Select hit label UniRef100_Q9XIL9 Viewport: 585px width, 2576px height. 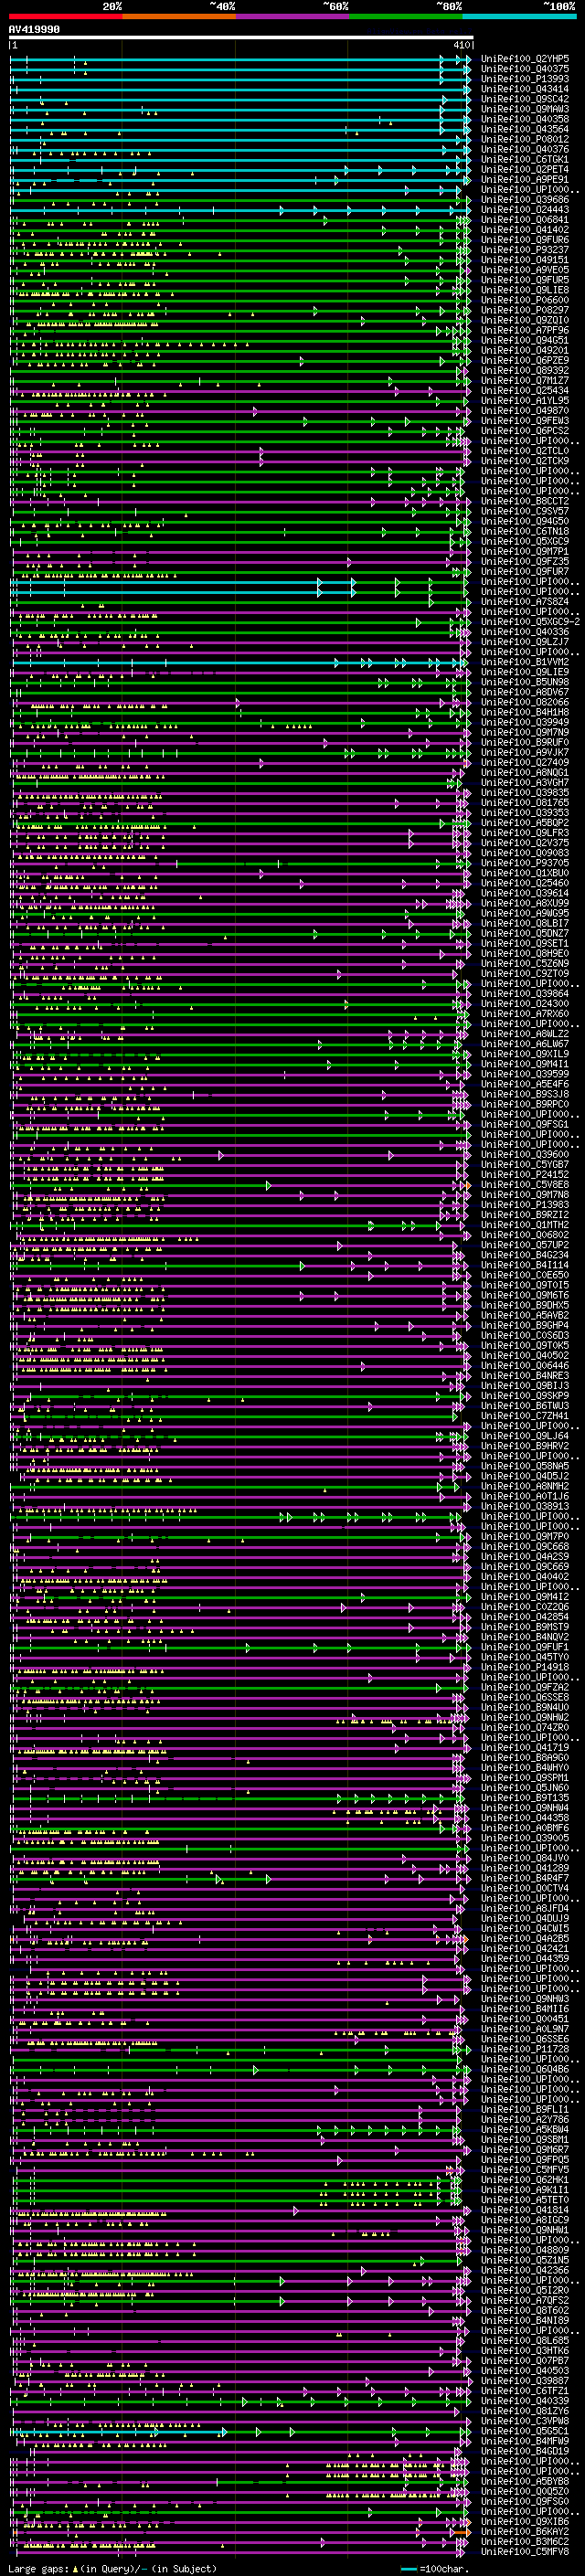click(525, 1054)
